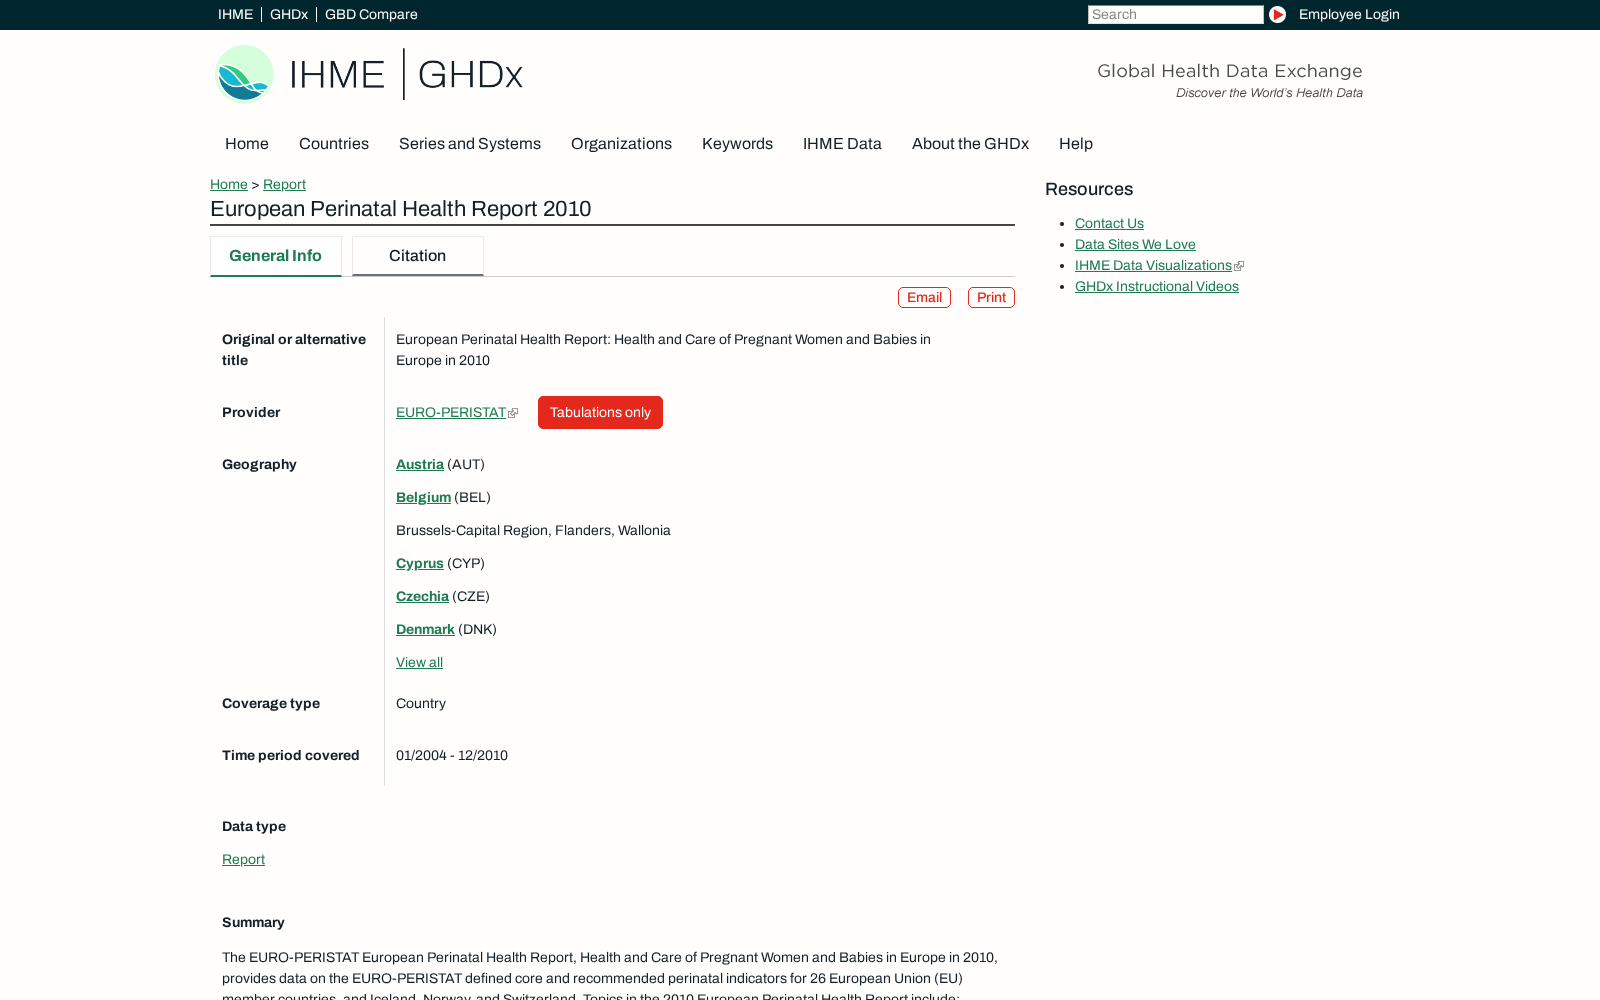Image resolution: width=1600 pixels, height=1000 pixels.
Task: Click time period value 01/2004 - 12/2010
Action: (x=452, y=756)
